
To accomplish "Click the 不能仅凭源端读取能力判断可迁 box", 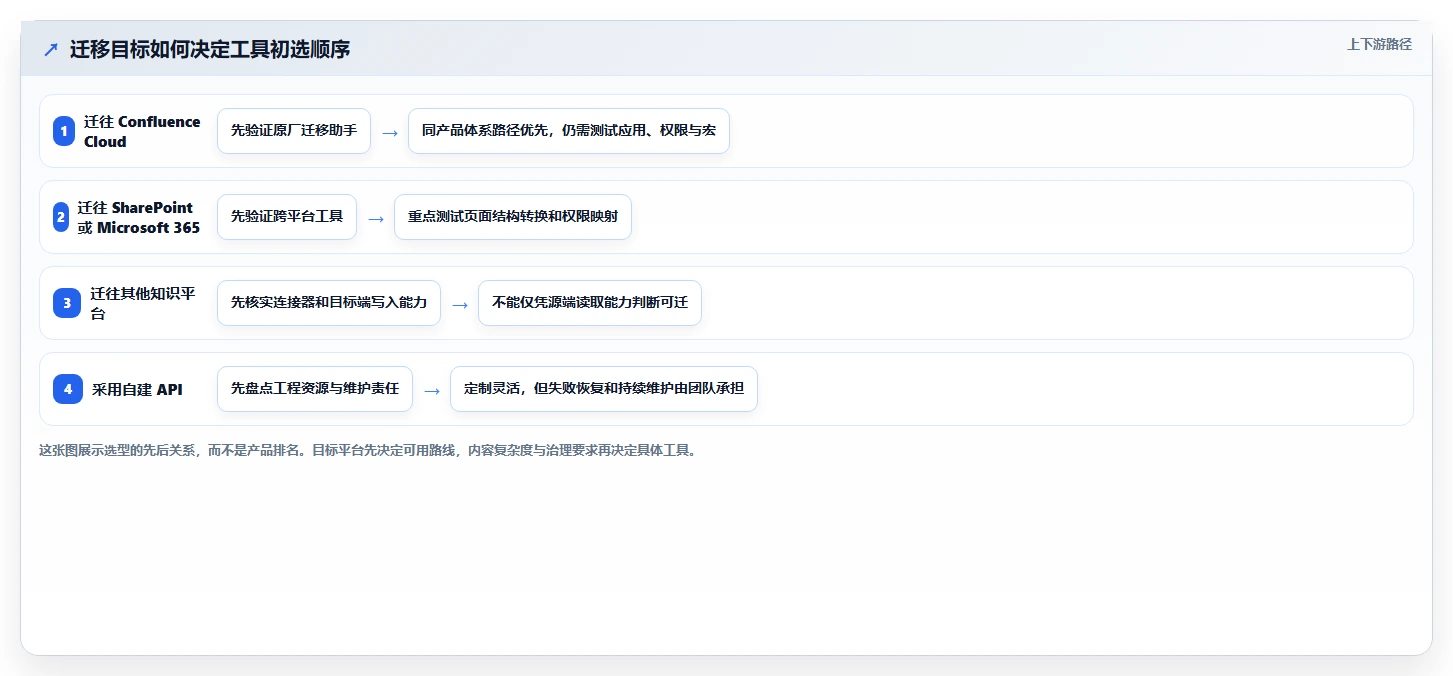I will click(x=590, y=303).
